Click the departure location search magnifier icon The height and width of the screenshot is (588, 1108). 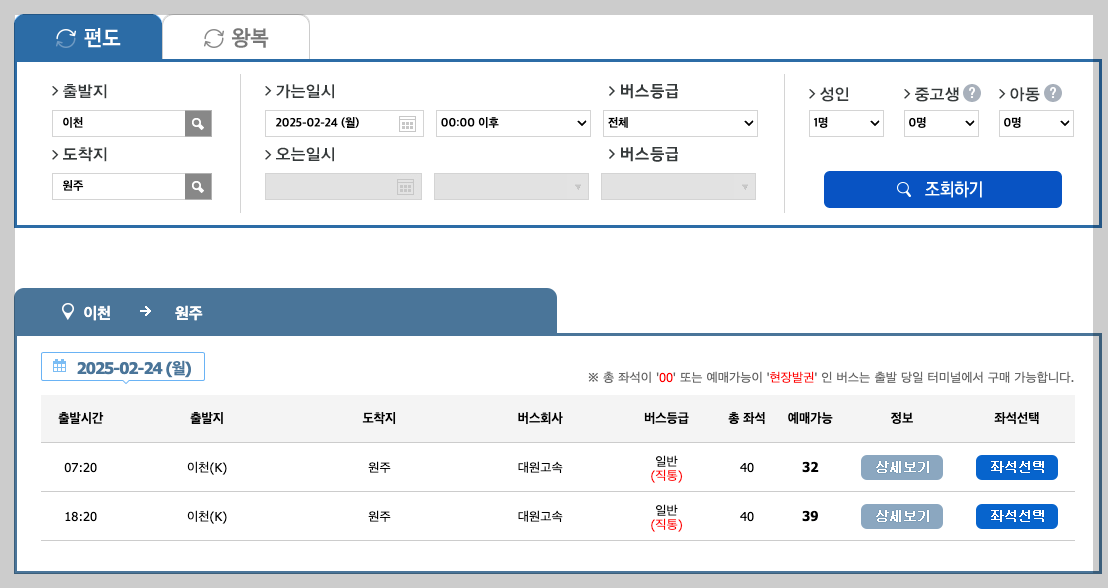[197, 122]
